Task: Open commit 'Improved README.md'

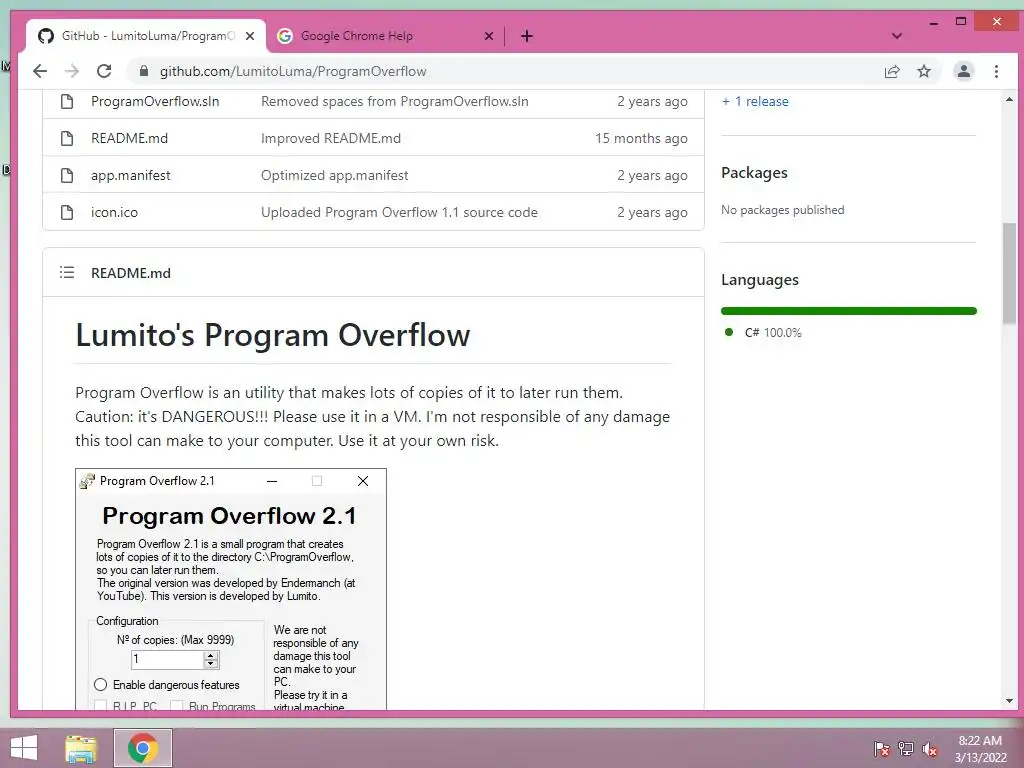Action: tap(330, 138)
